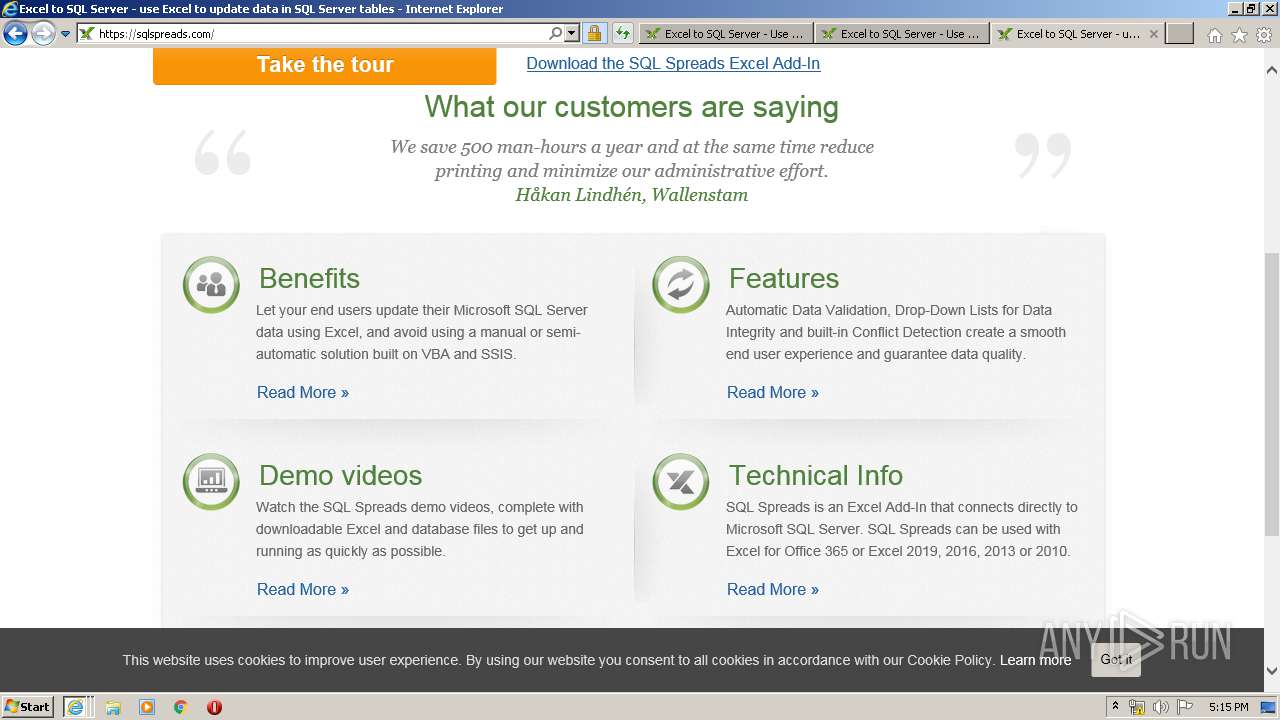
Task: Dismiss cookie banner with Got it button
Action: point(1116,660)
